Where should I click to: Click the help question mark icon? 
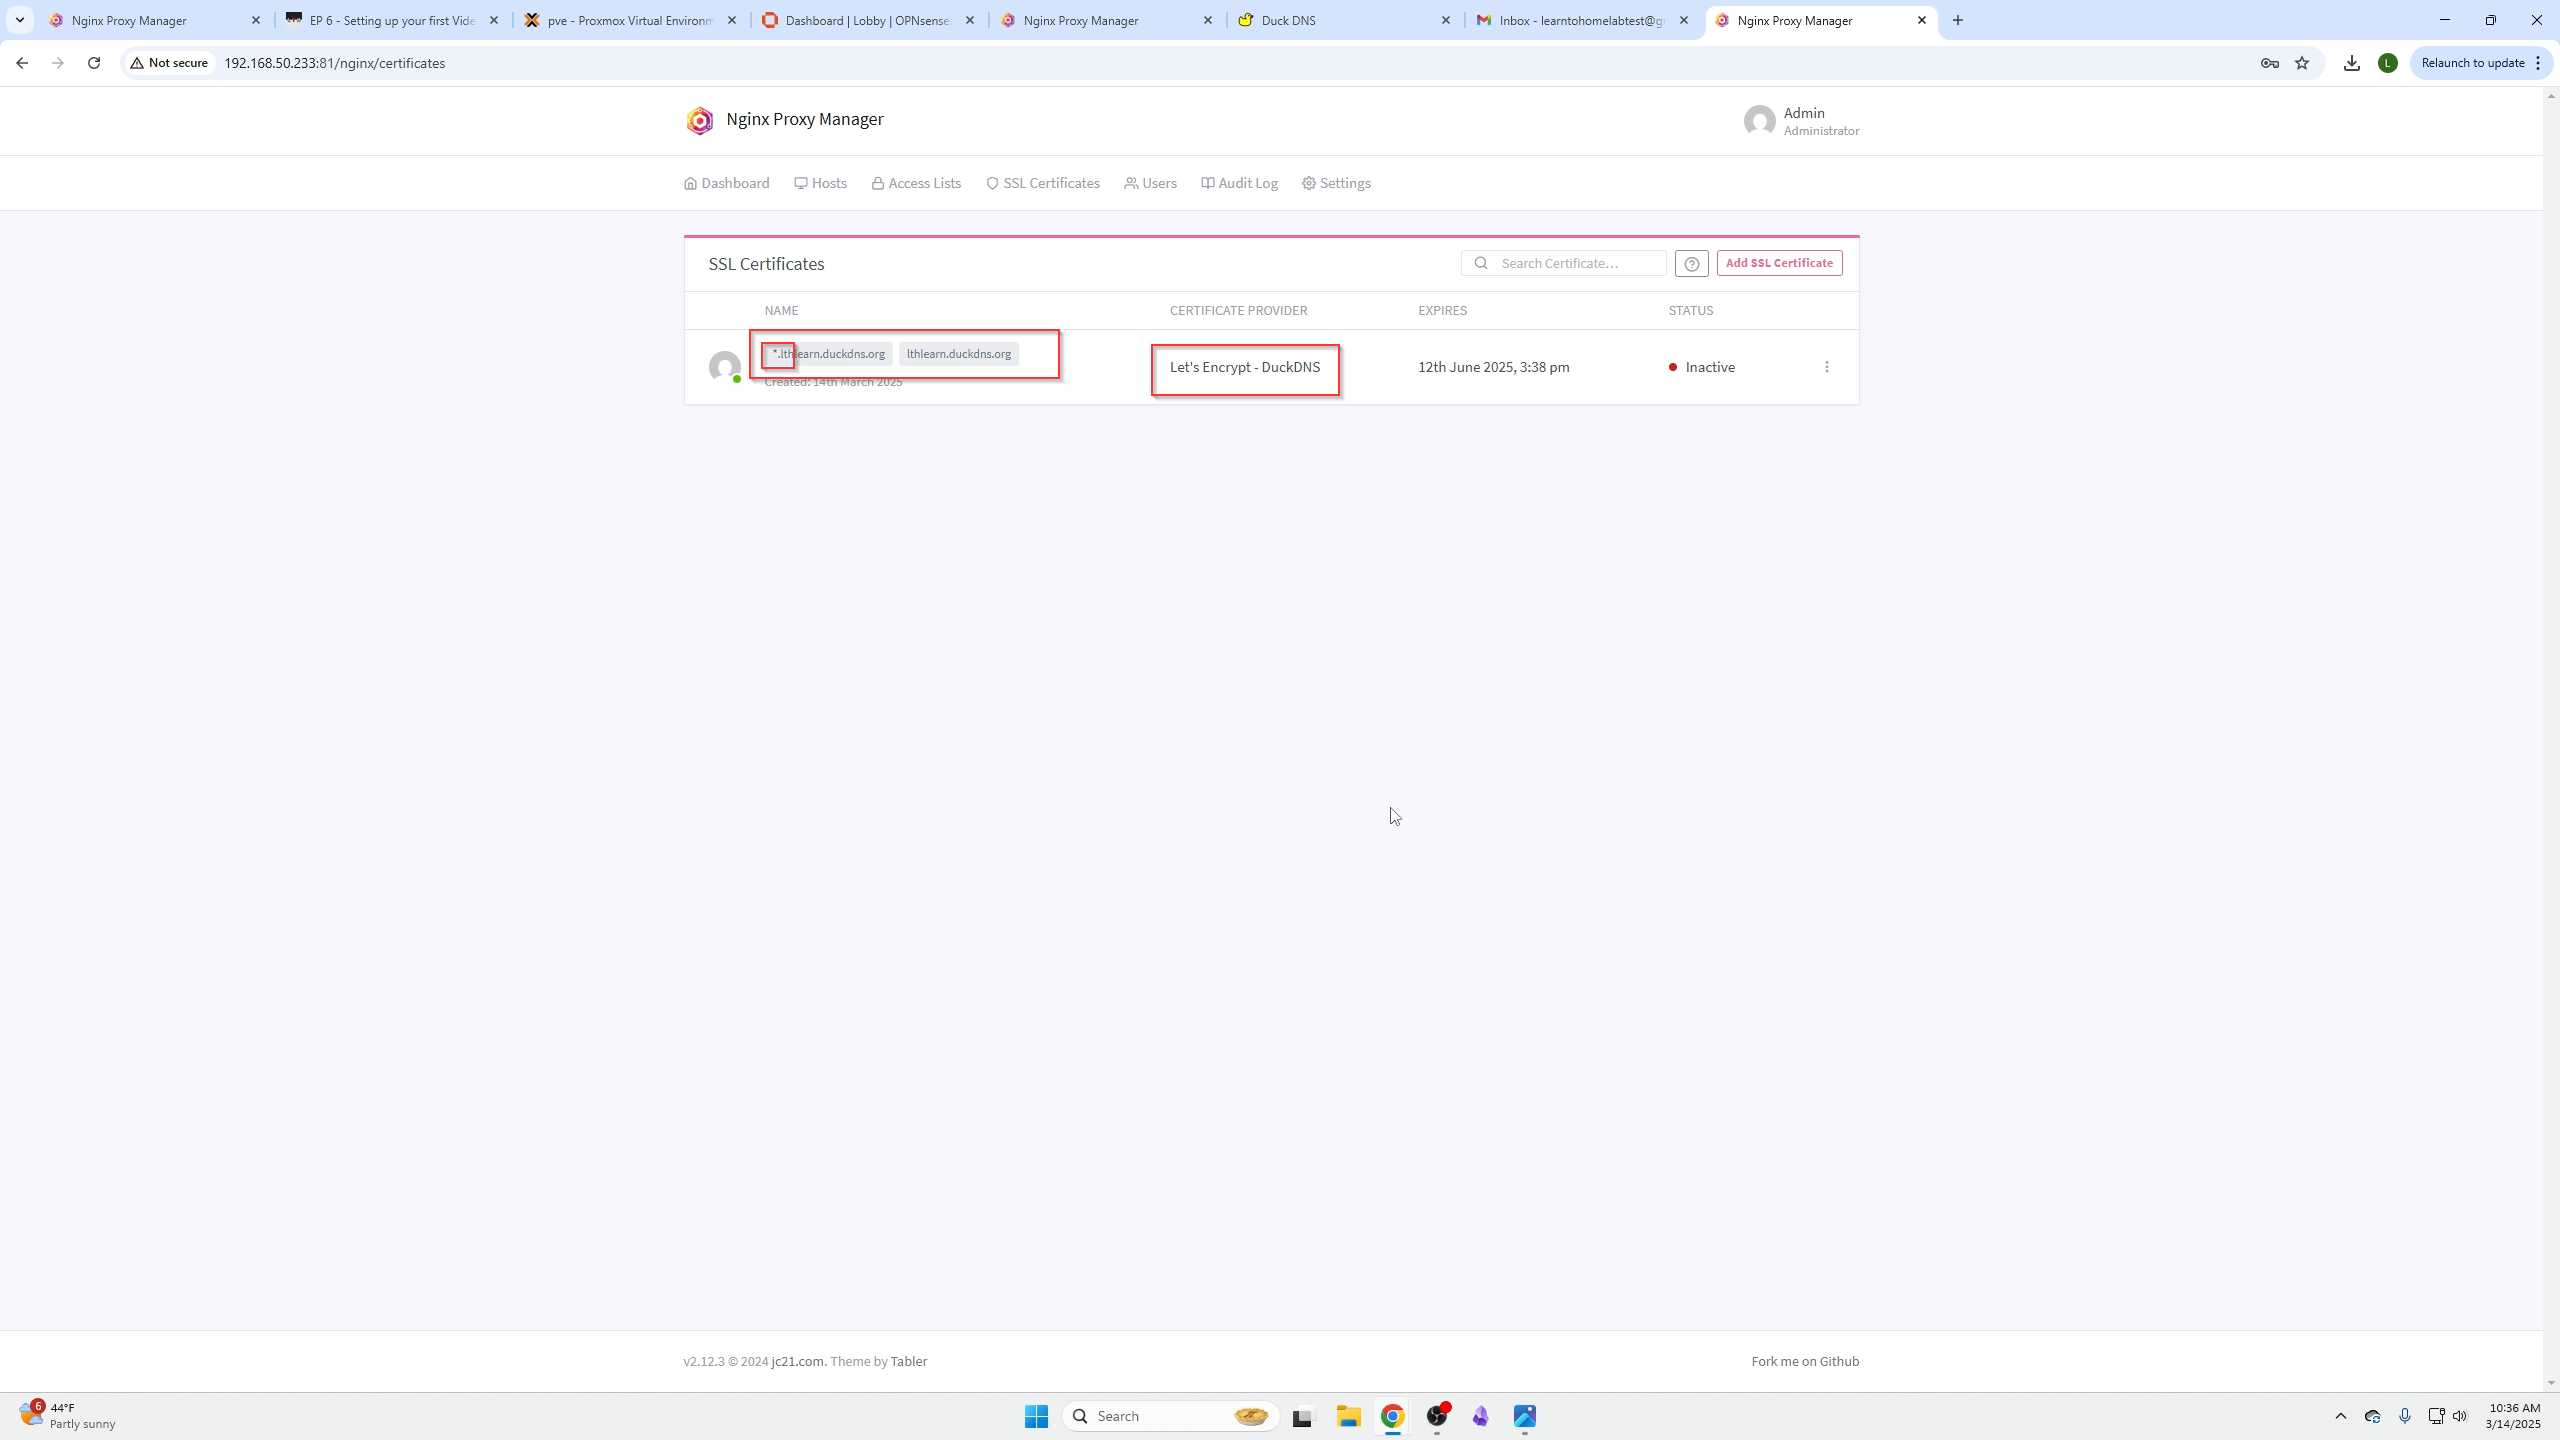tap(1691, 264)
